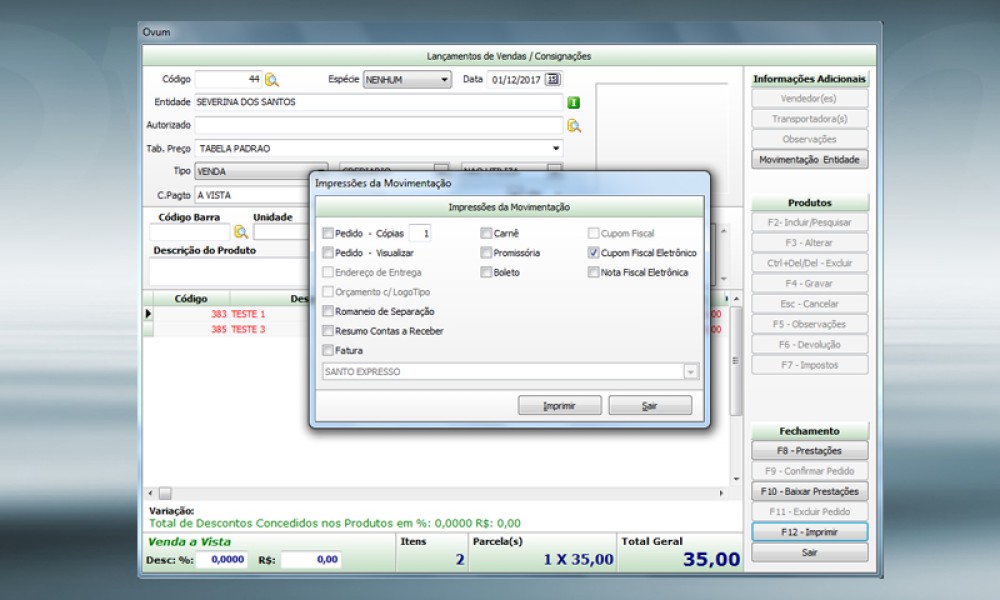Tick the Romaneio de Separação checkbox
Viewport: 1000px width, 600px height.
[x=328, y=311]
